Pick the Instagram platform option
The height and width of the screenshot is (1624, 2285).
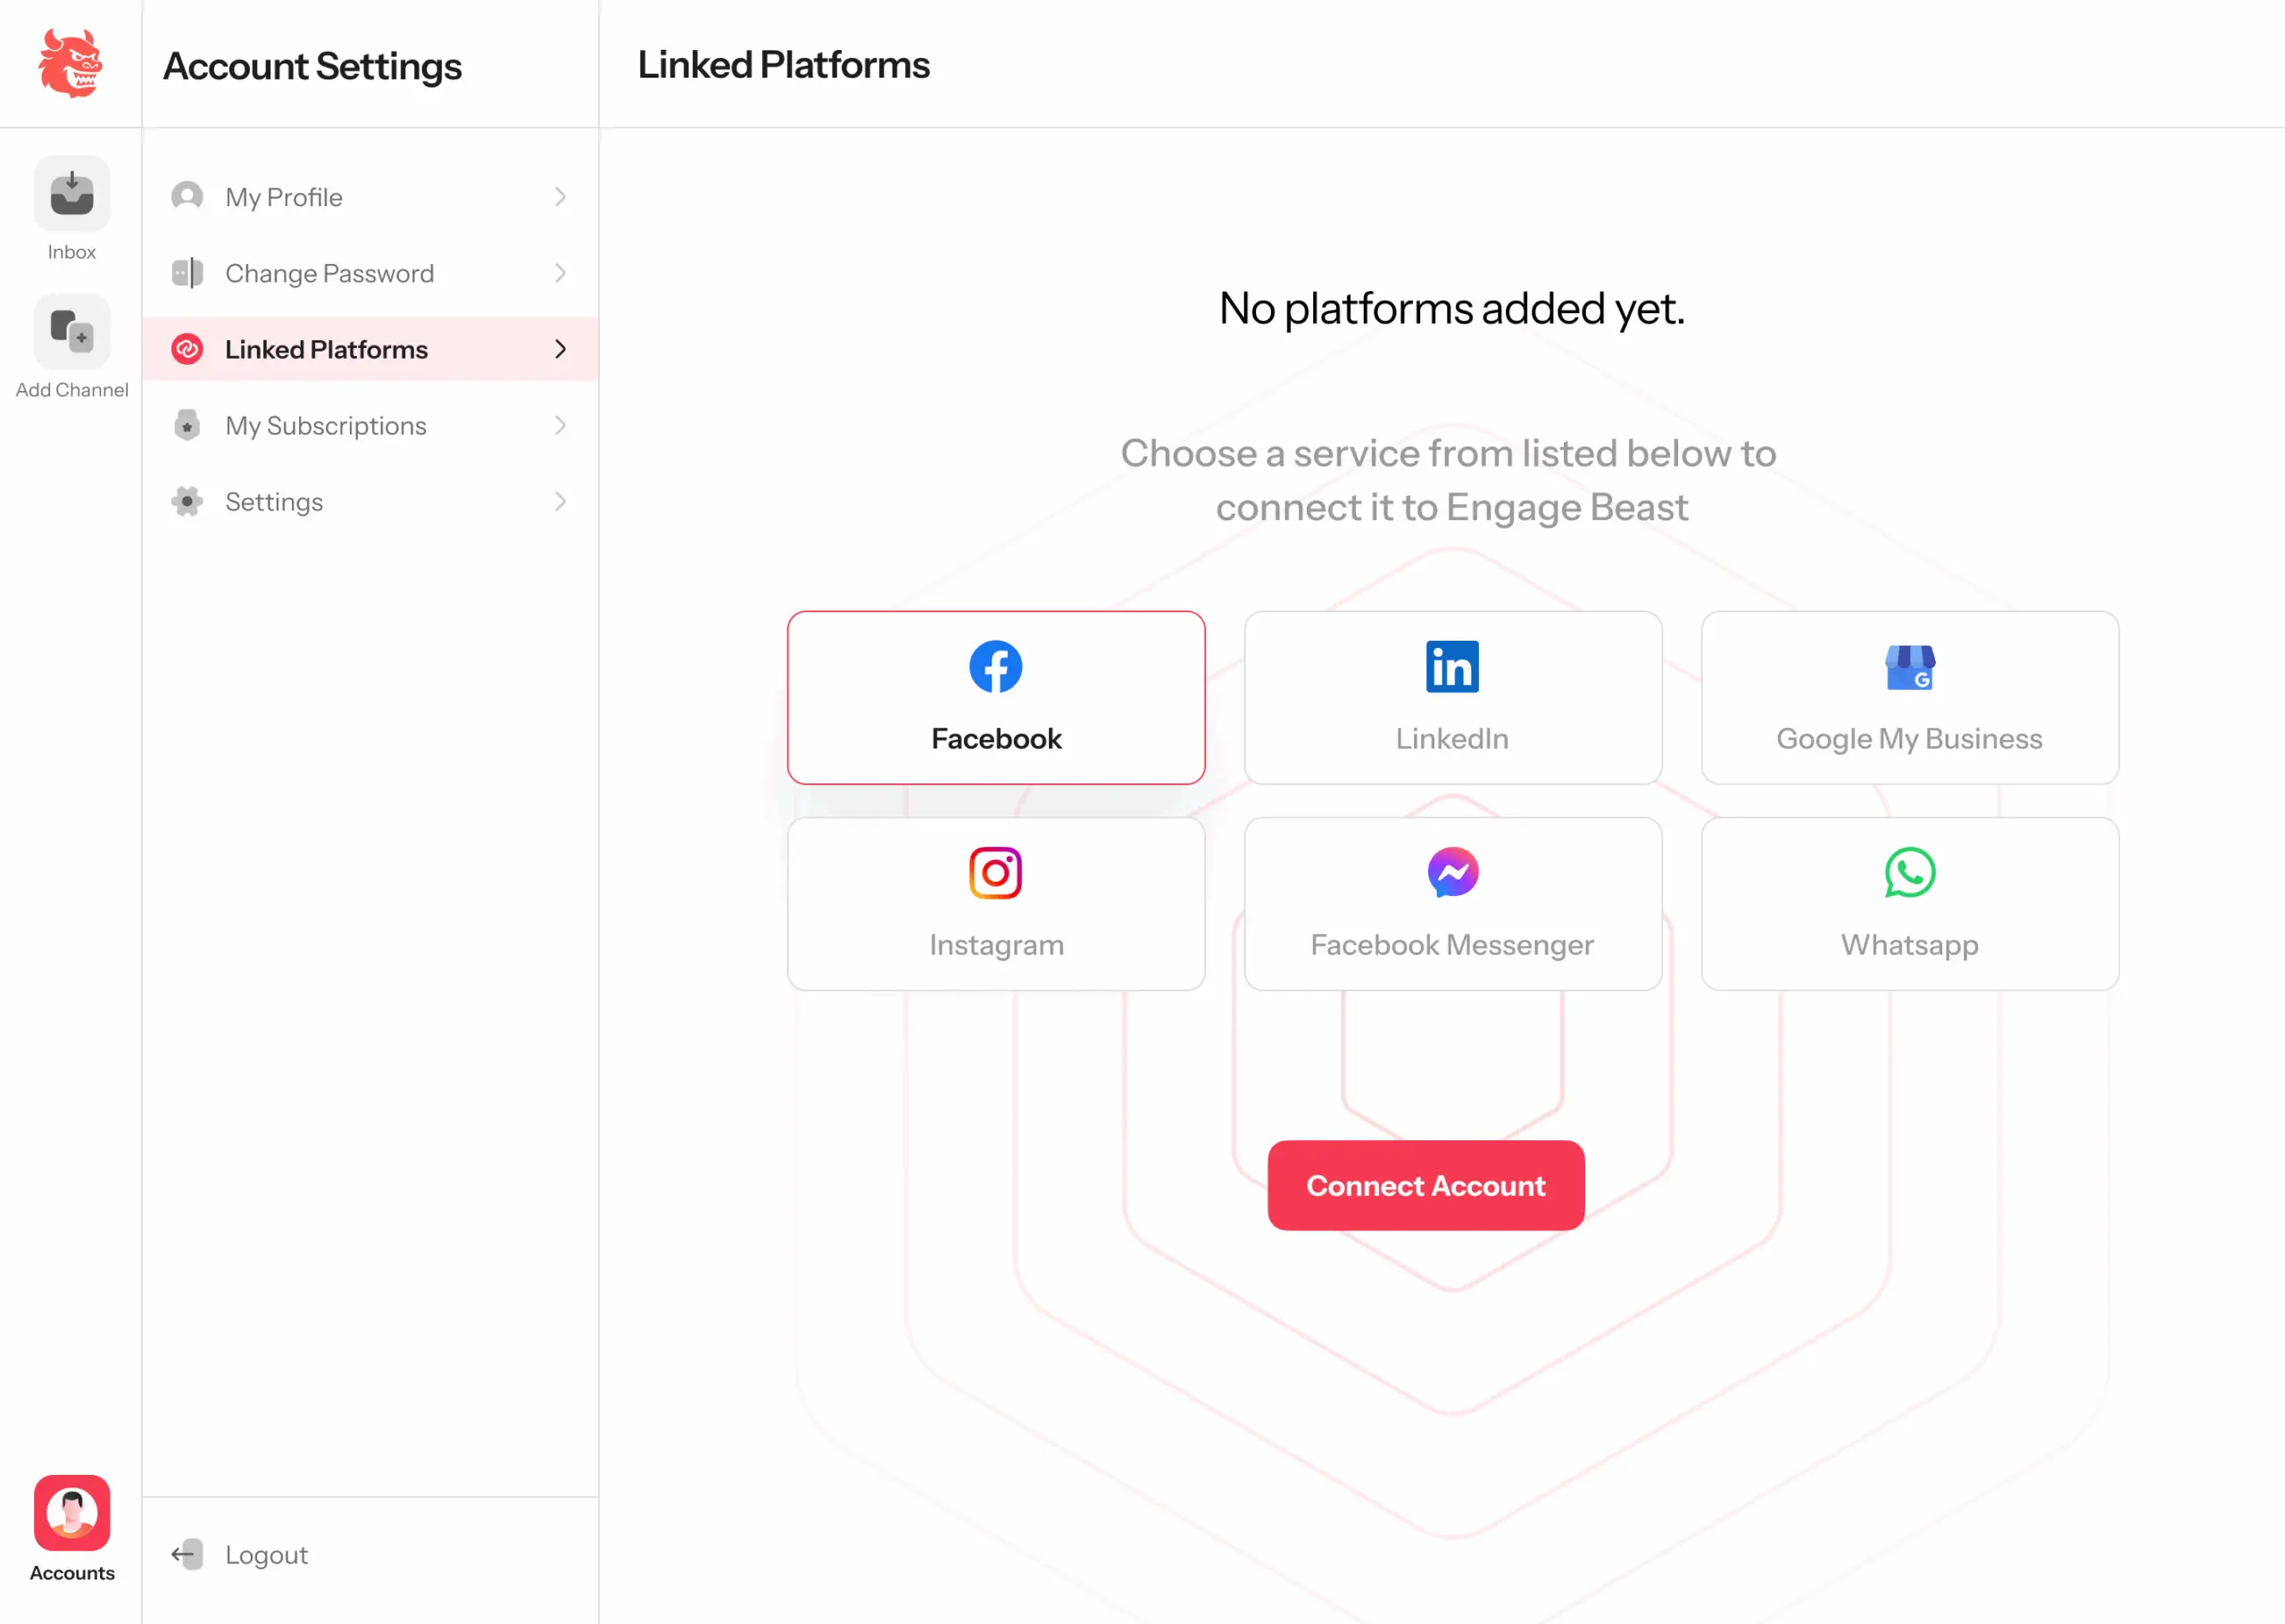tap(995, 903)
